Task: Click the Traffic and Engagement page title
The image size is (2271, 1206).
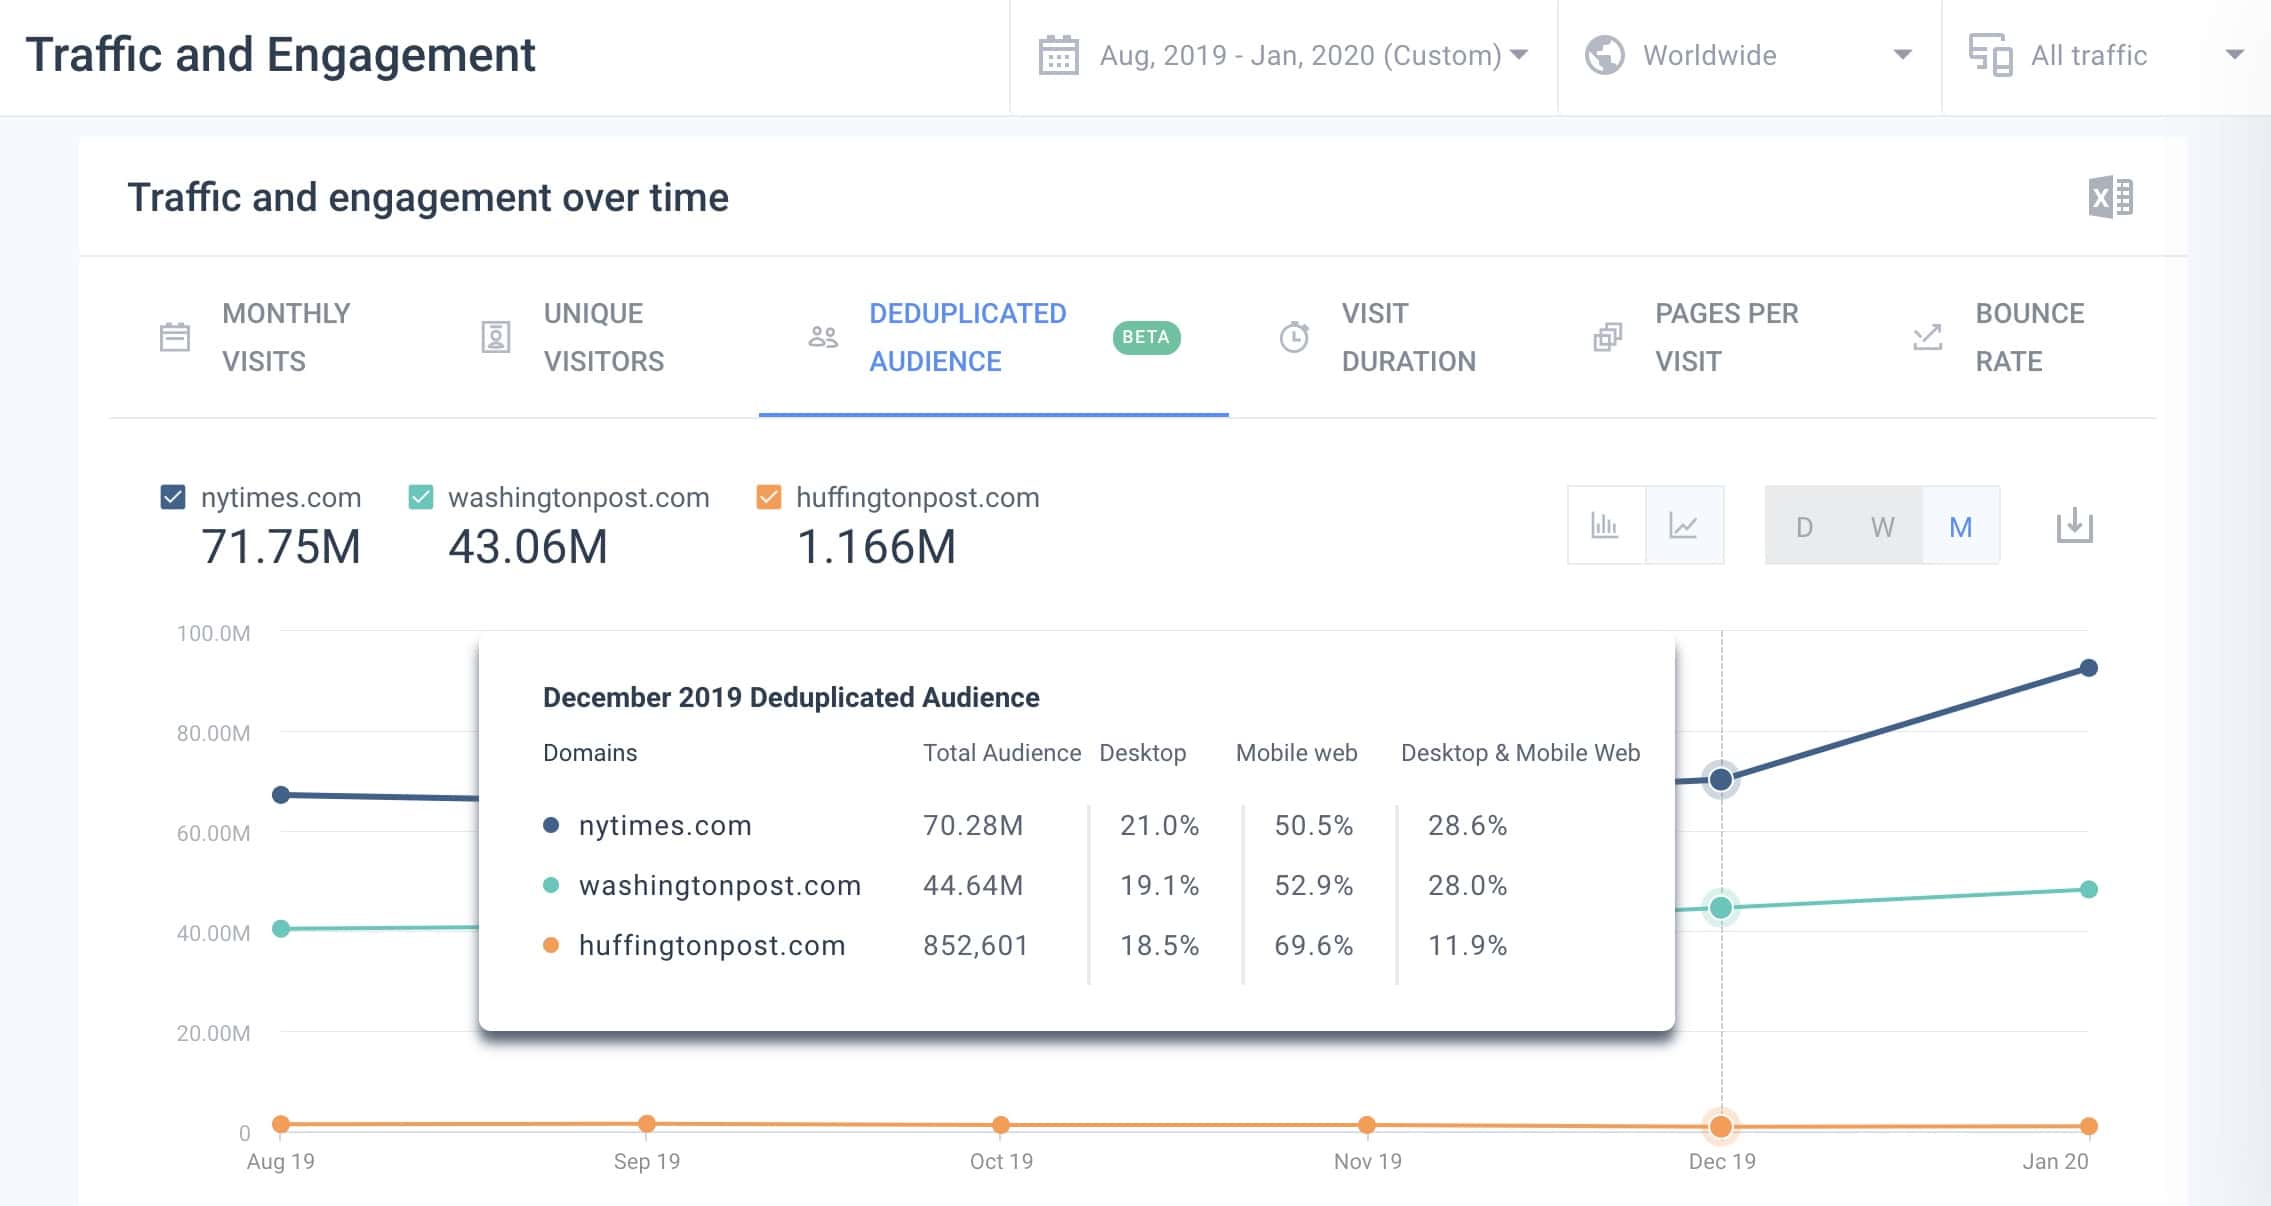Action: [x=281, y=55]
